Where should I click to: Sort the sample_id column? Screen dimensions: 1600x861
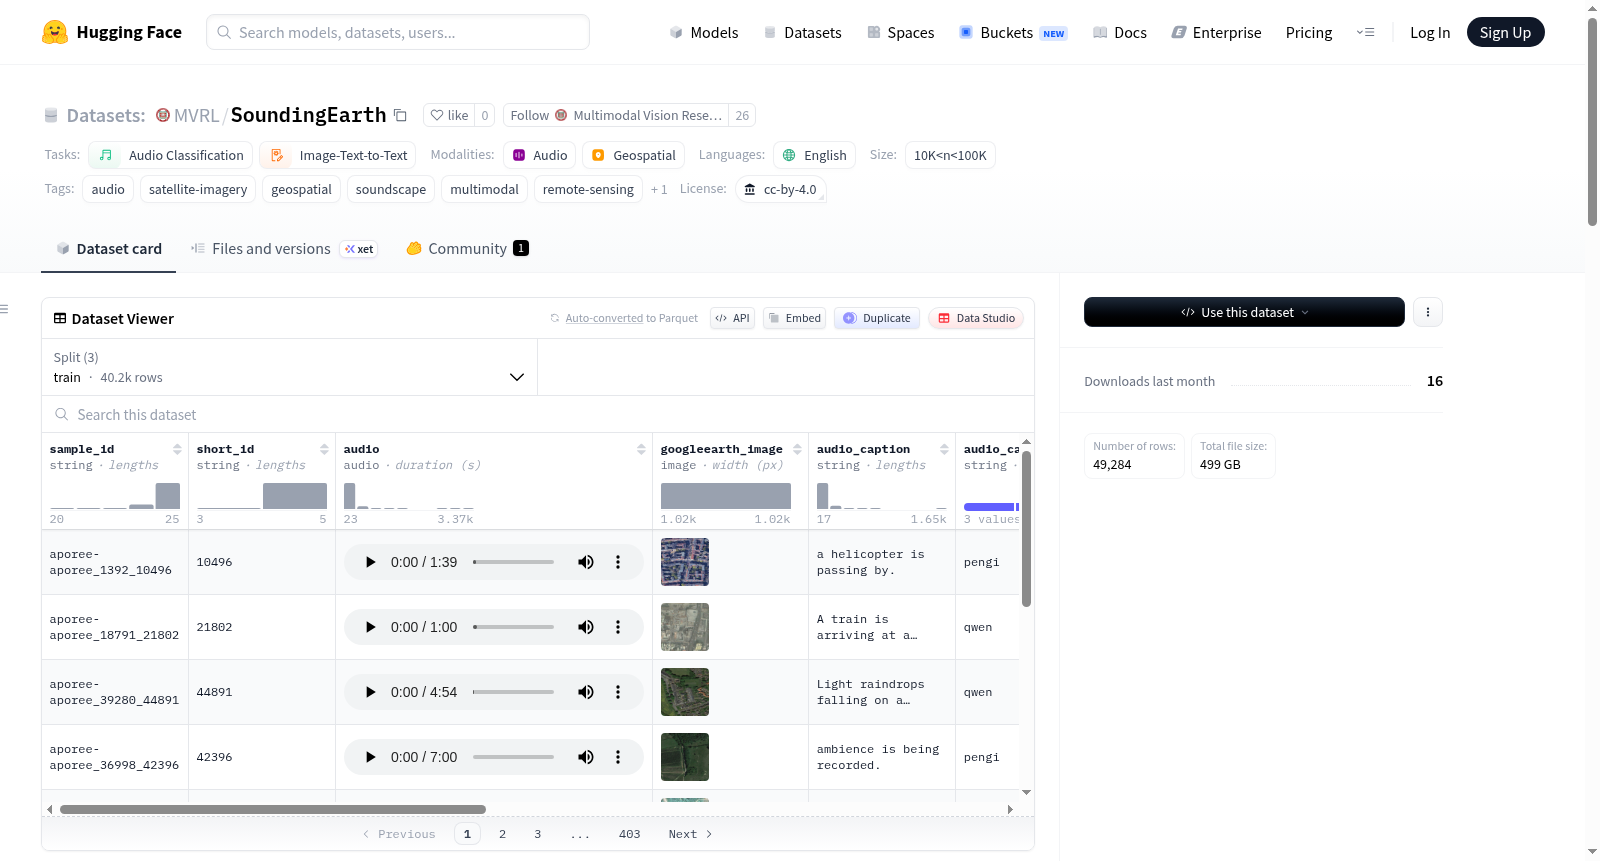[177, 449]
